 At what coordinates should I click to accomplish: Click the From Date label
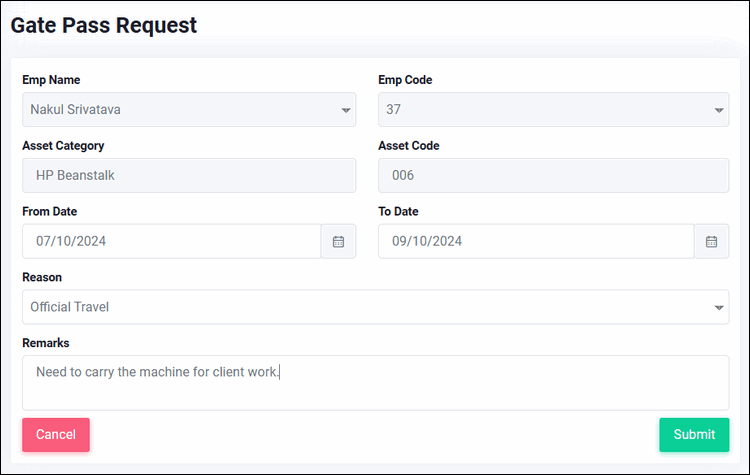click(x=50, y=211)
